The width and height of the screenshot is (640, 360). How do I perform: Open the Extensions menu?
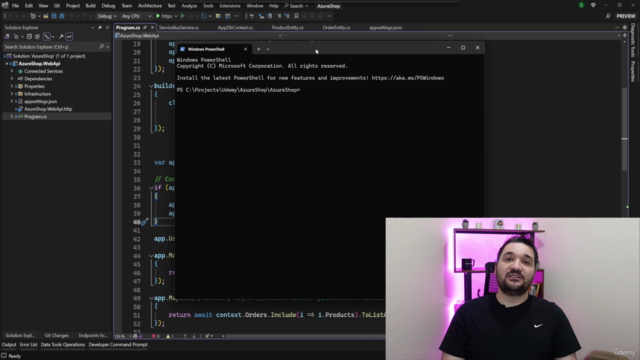[230, 6]
